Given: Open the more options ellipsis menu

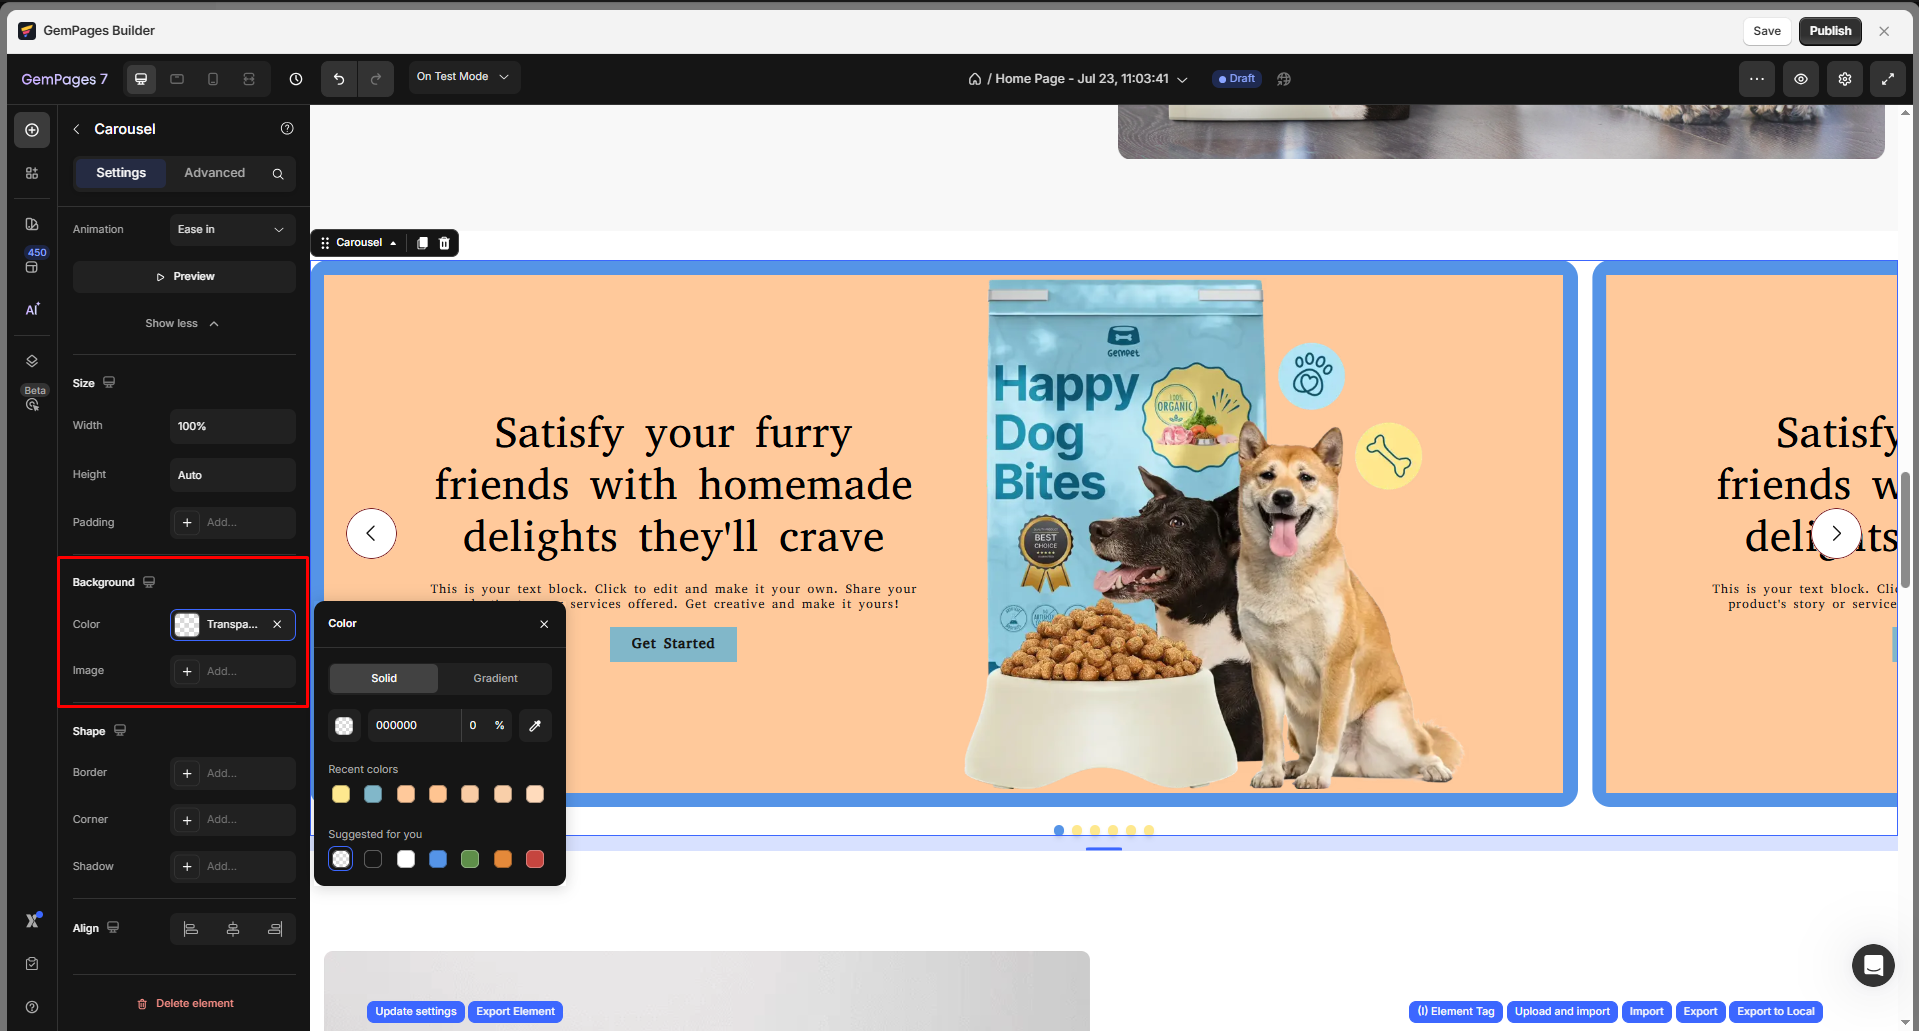Looking at the screenshot, I should click(x=1757, y=79).
